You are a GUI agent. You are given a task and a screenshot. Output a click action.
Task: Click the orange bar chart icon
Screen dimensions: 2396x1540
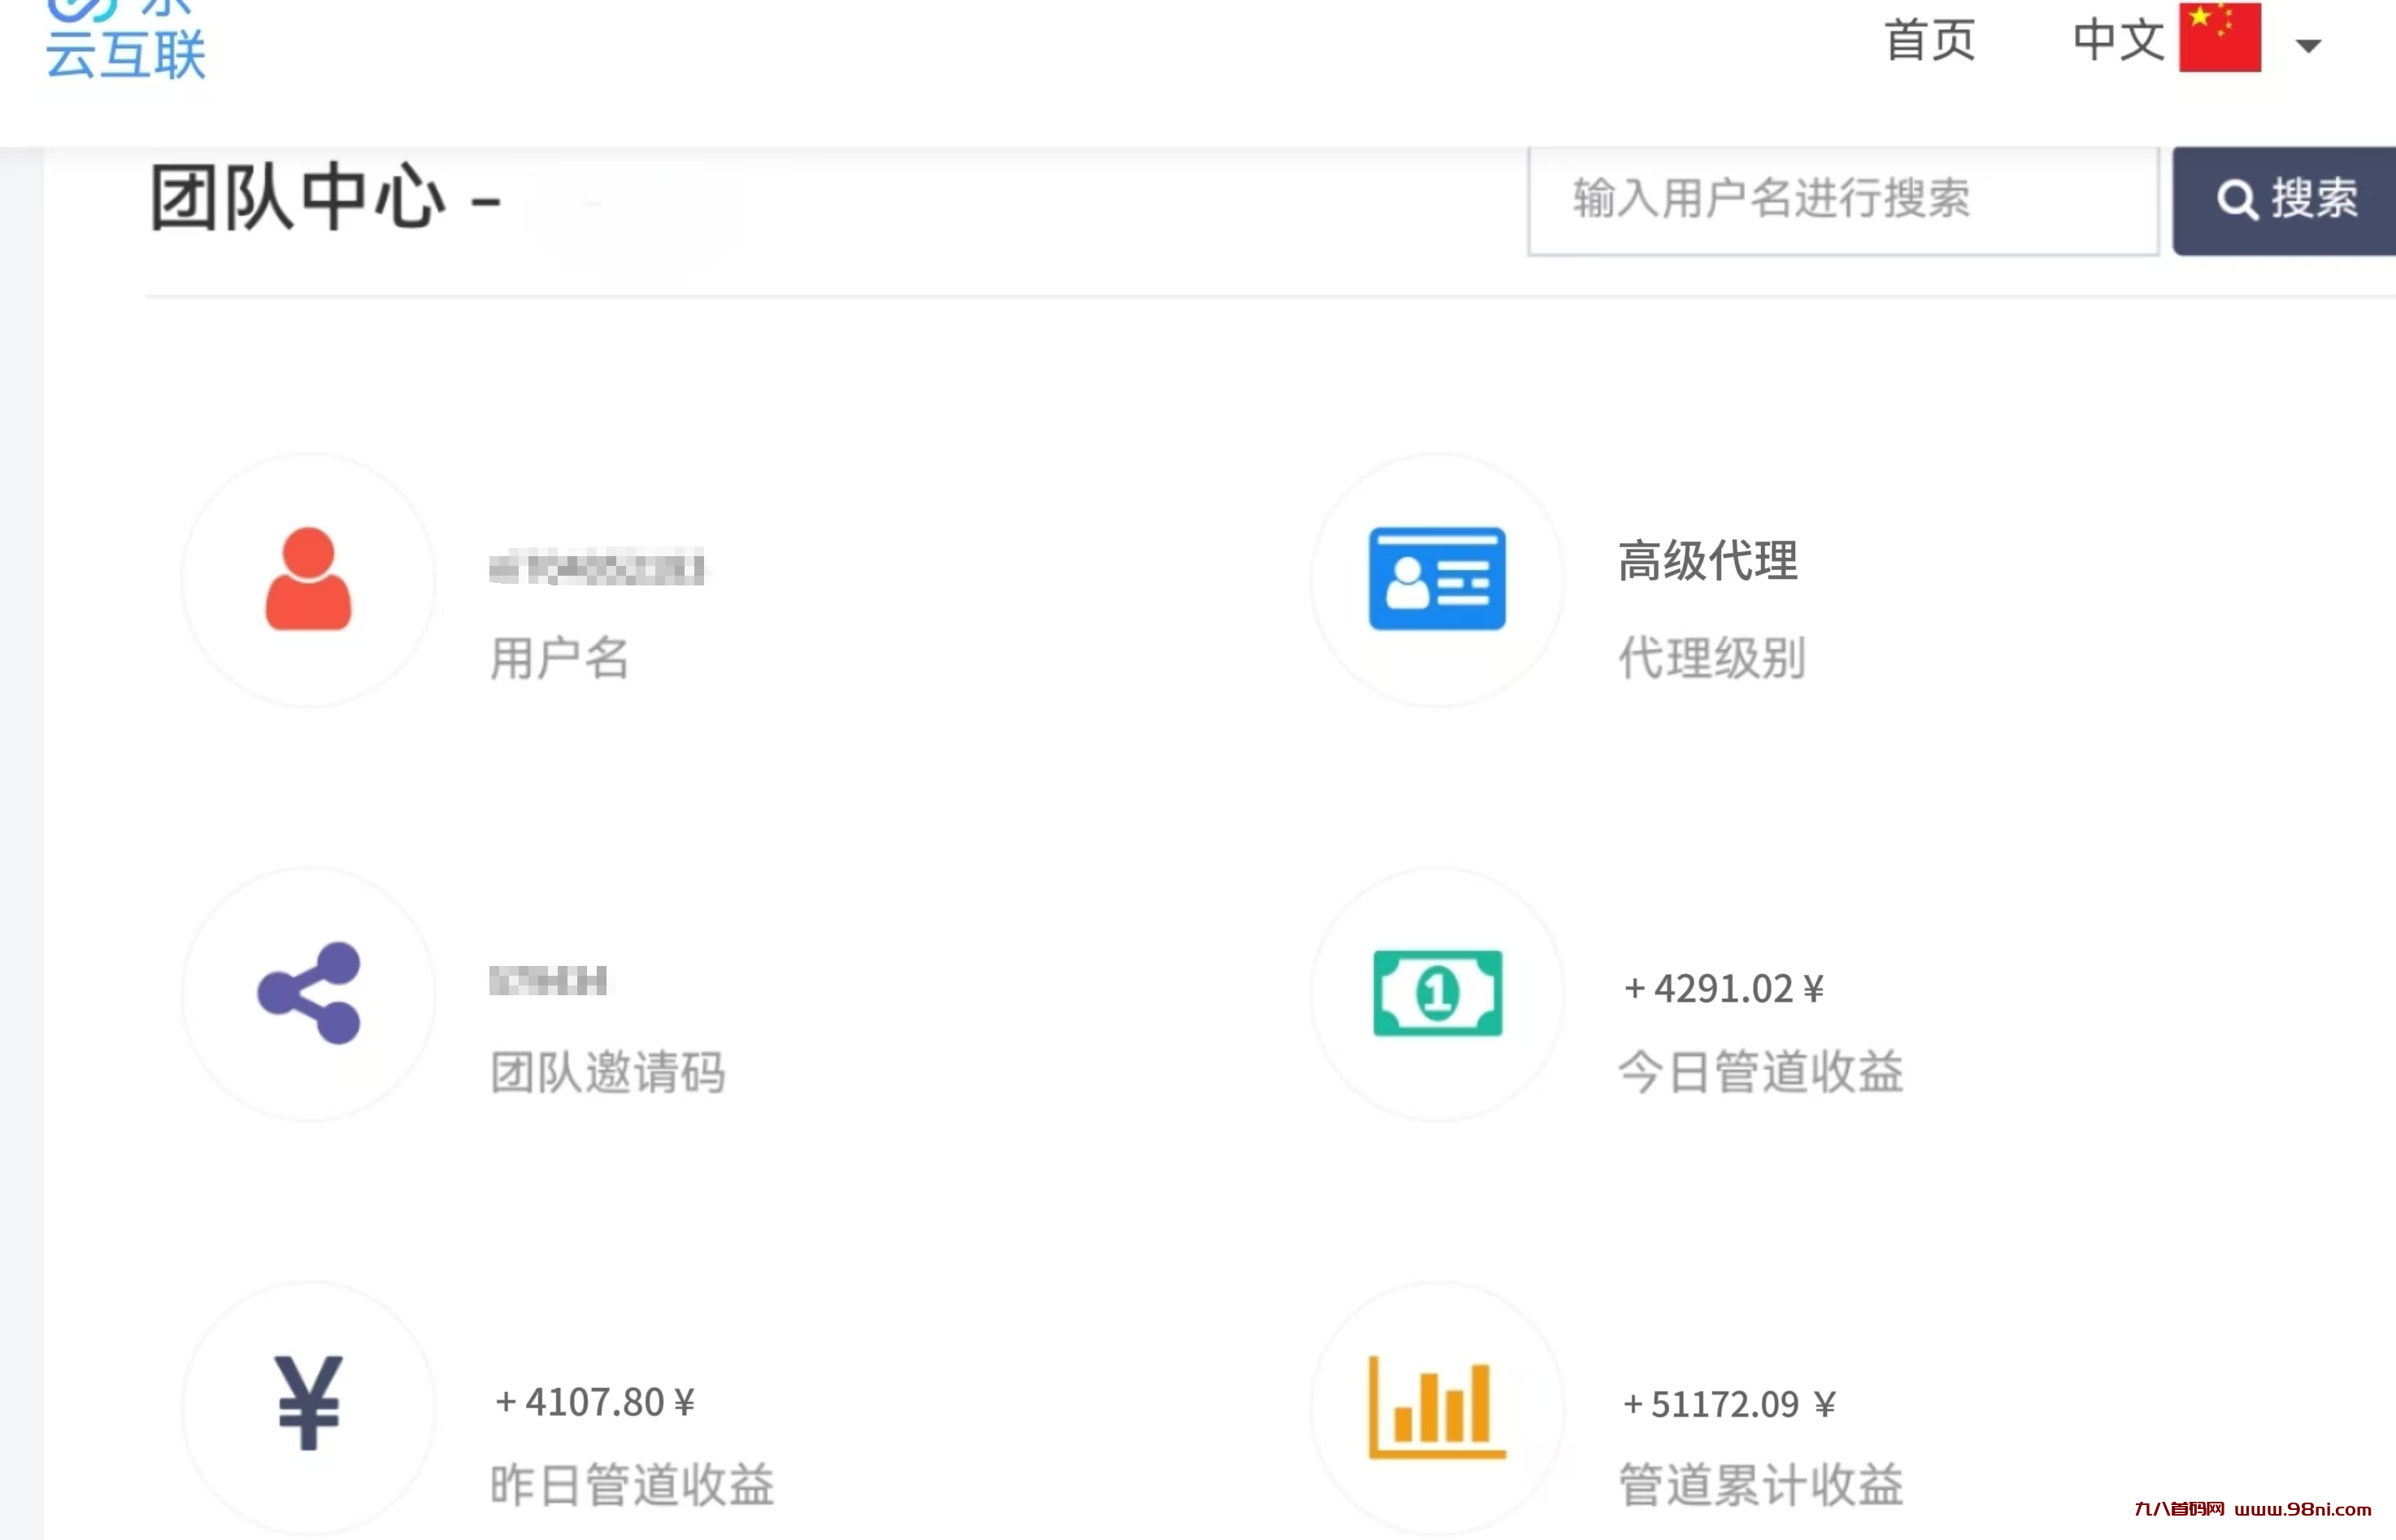pyautogui.click(x=1437, y=1407)
